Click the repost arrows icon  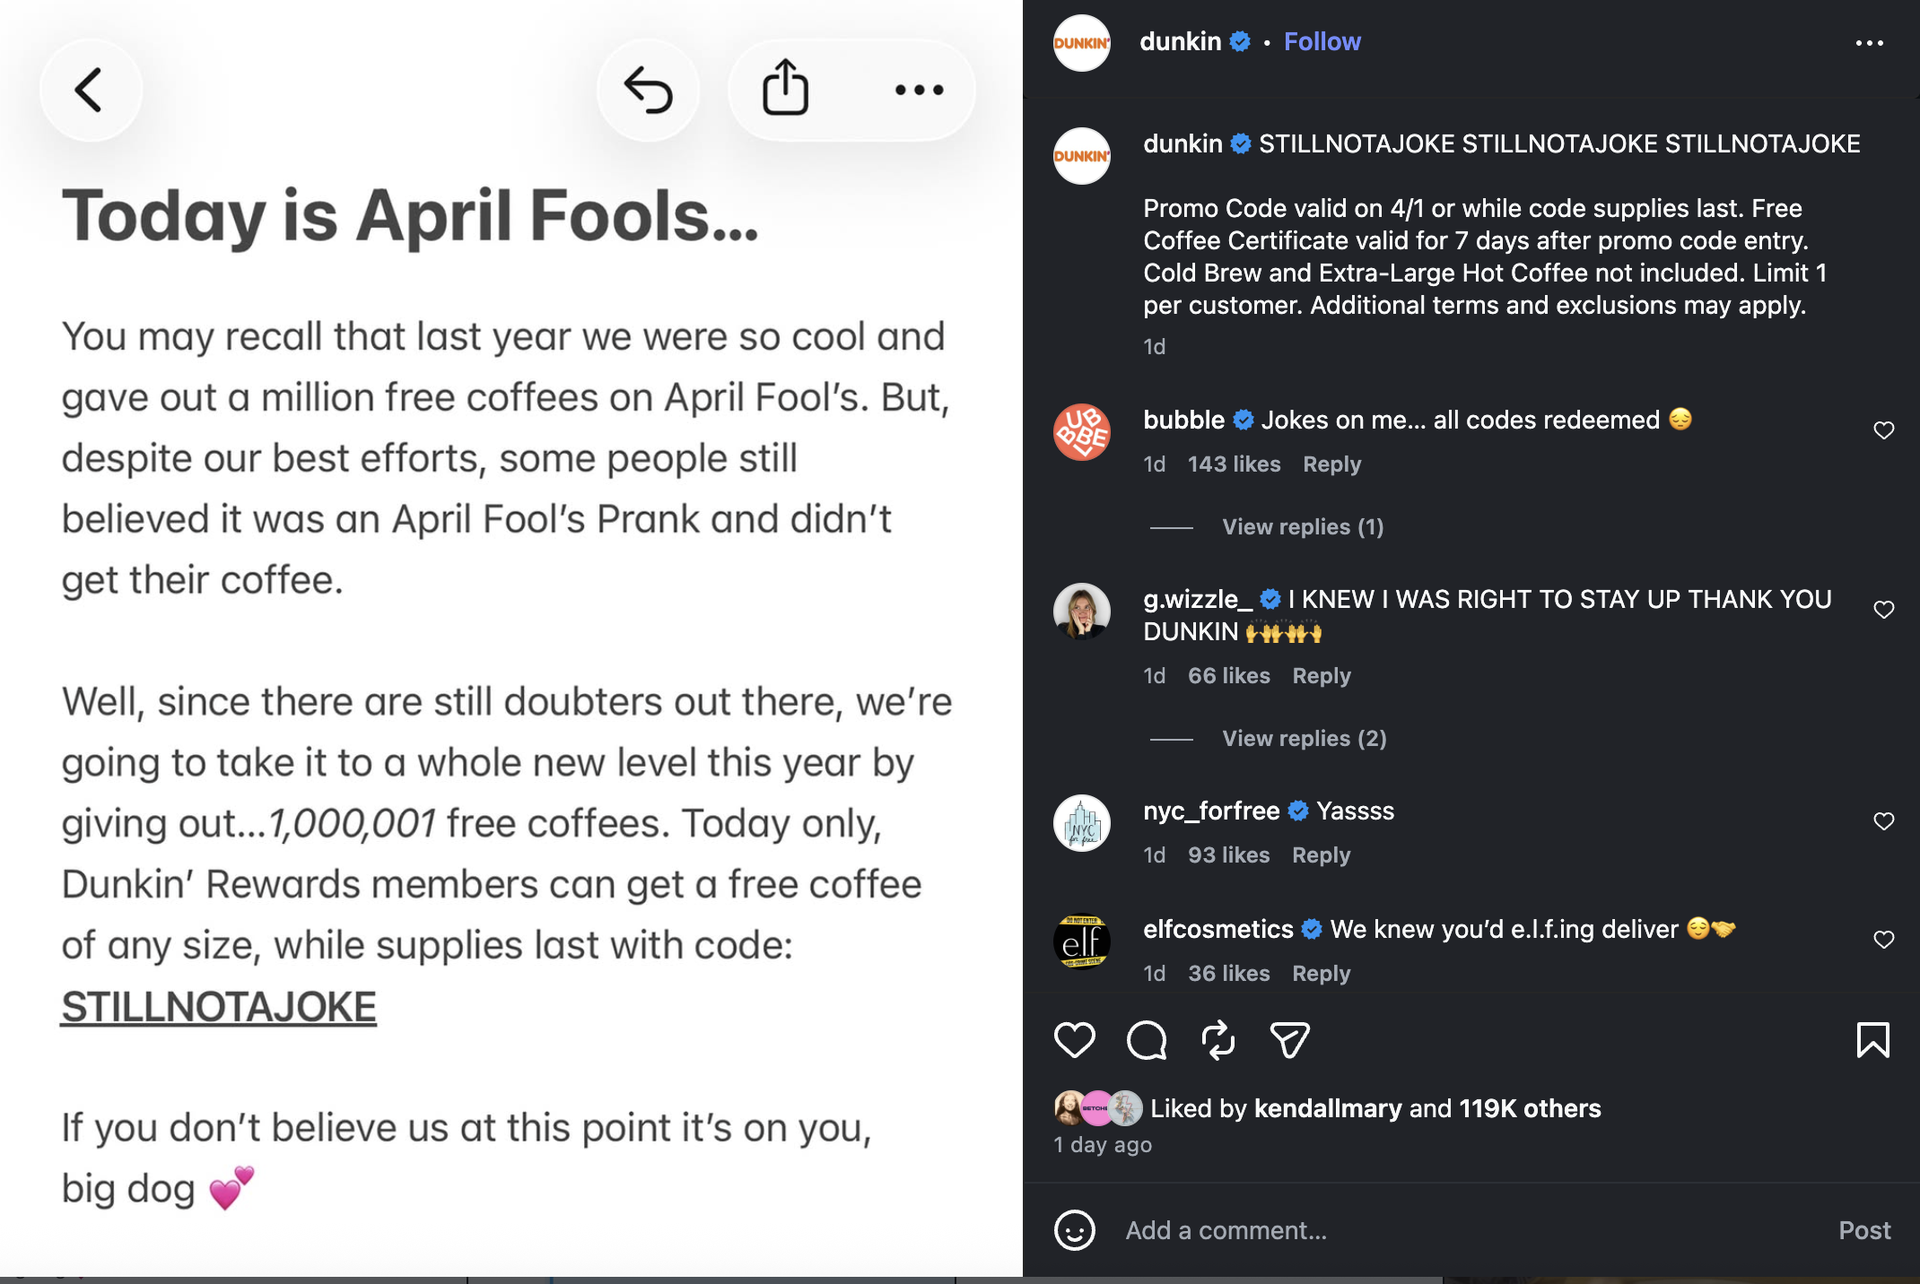[1218, 1040]
